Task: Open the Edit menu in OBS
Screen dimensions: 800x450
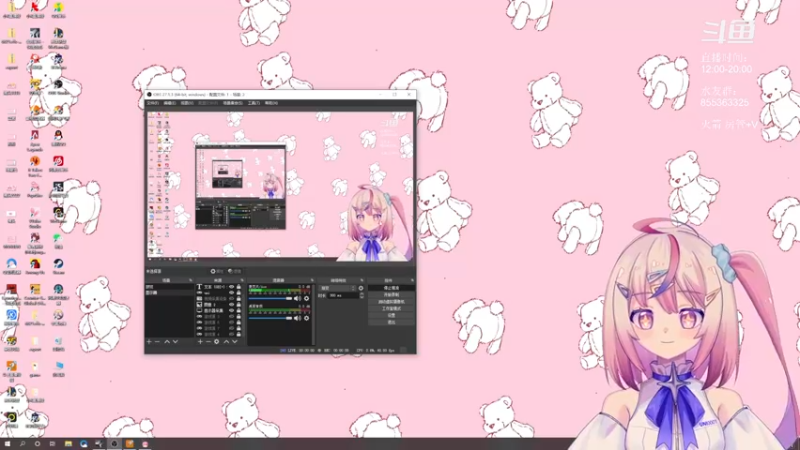Action: [170, 103]
